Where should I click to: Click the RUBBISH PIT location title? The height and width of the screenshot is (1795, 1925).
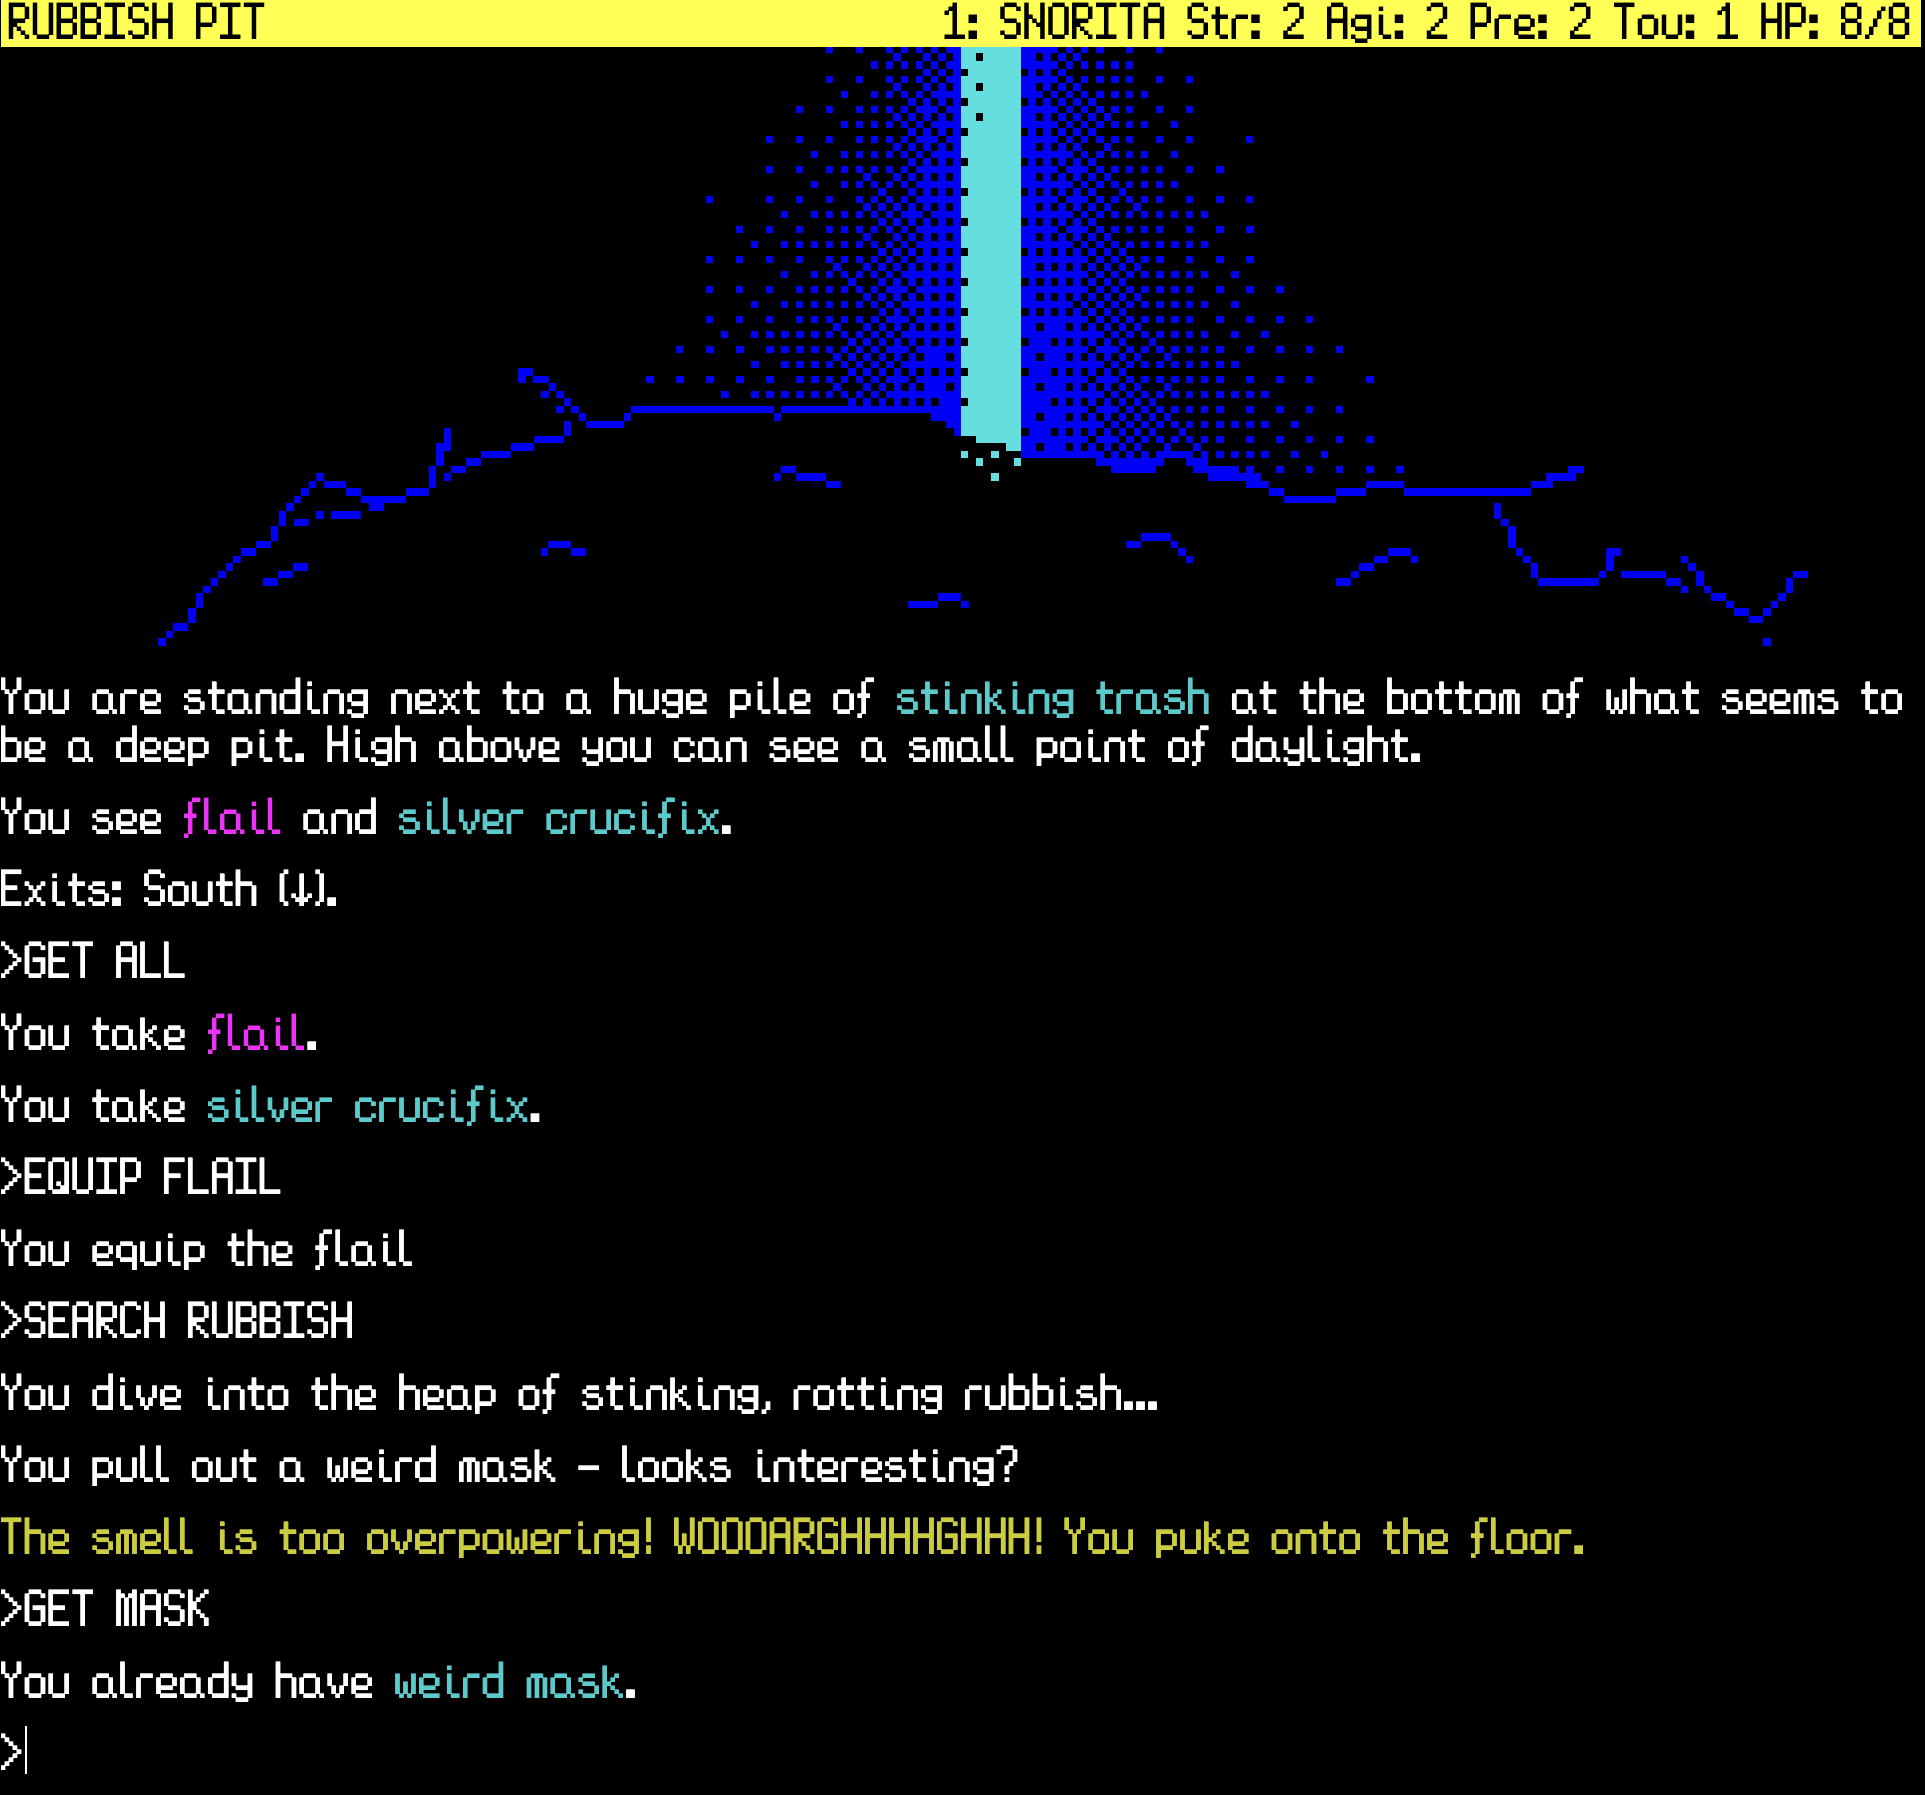135,22
